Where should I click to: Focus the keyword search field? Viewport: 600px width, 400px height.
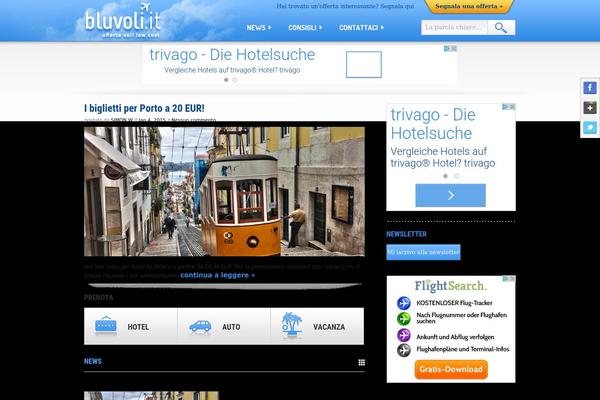454,28
